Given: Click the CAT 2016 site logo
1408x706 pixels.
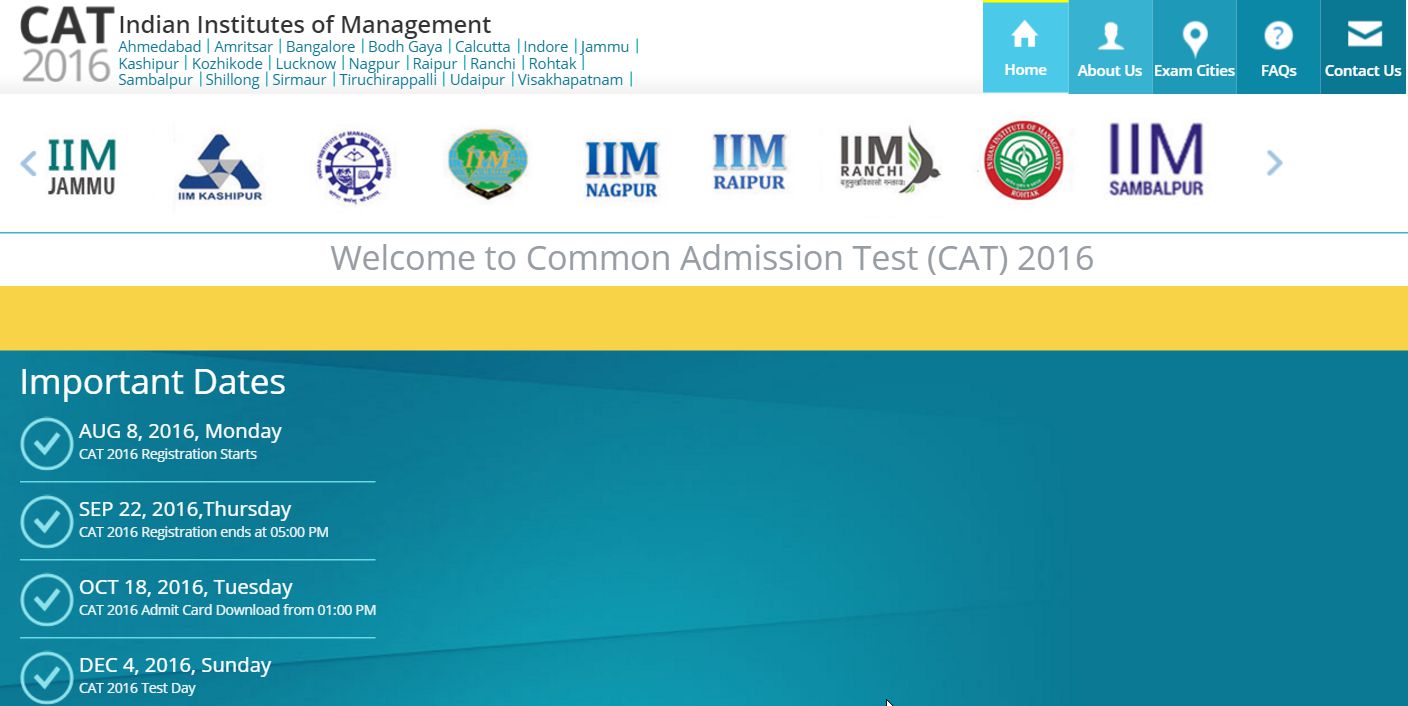Looking at the screenshot, I should (x=66, y=44).
